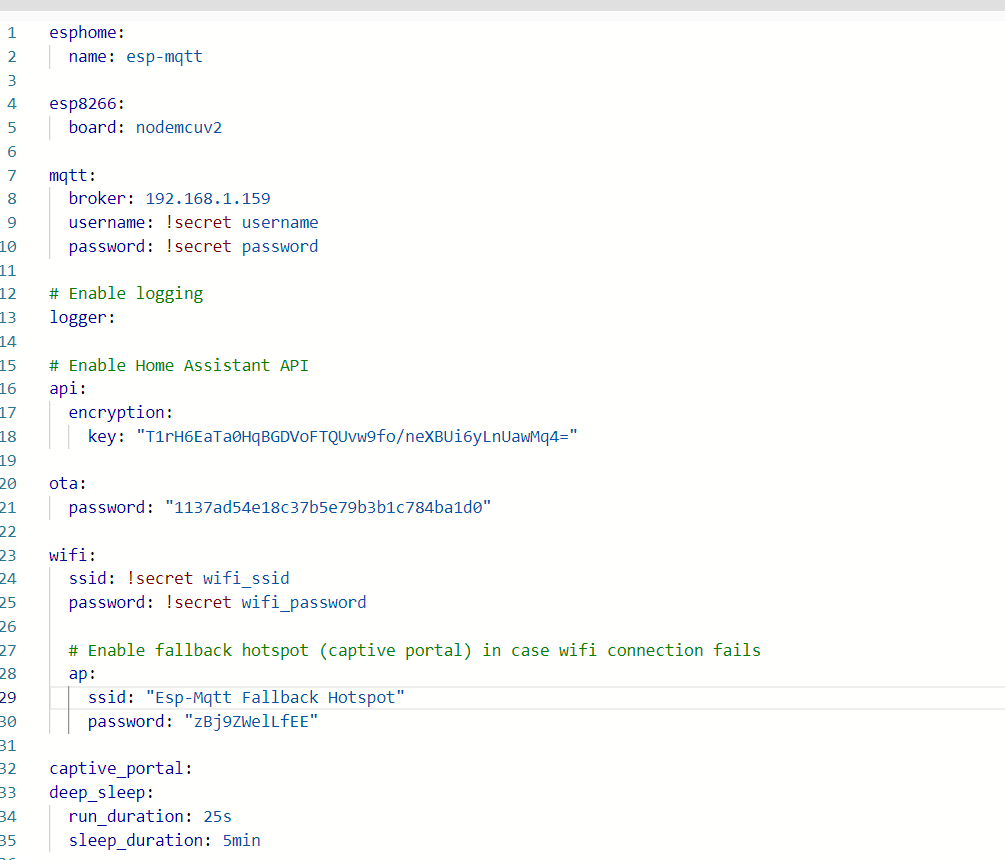The height and width of the screenshot is (860, 1005).
Task: Click the 'run_duration:' key
Action: 130,816
